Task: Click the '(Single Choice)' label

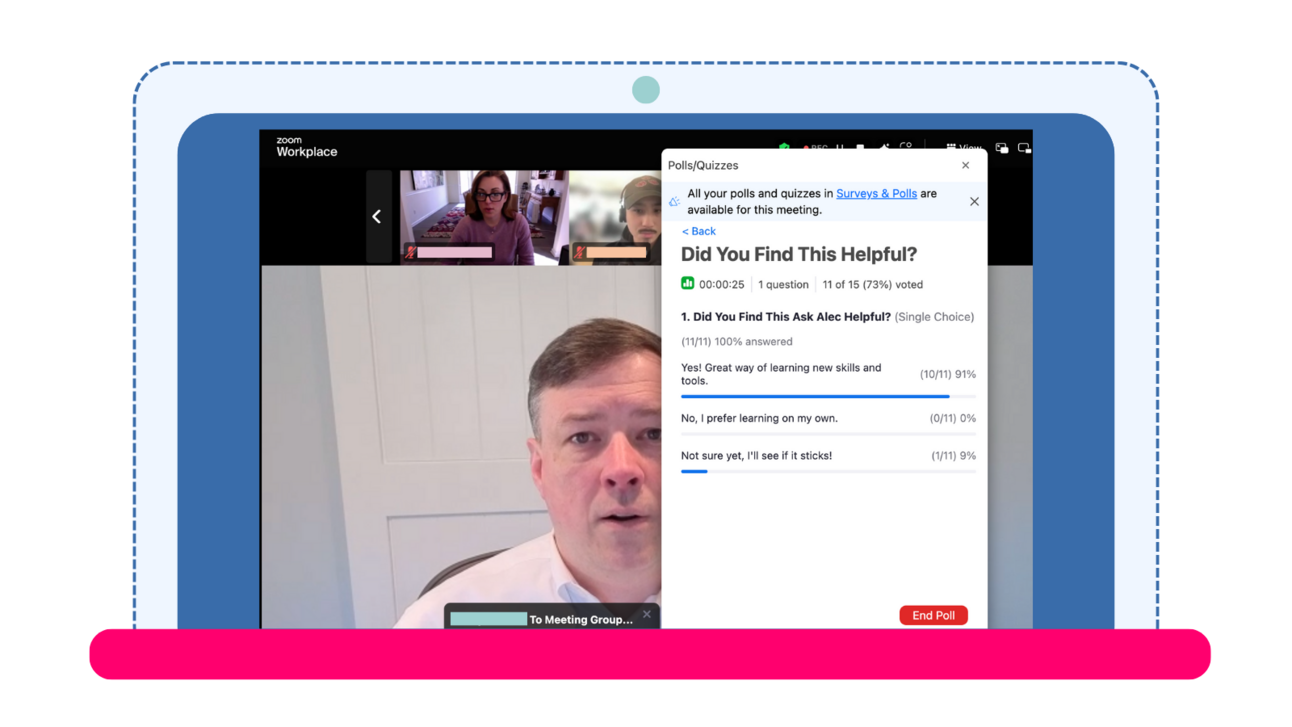Action: [x=934, y=317]
